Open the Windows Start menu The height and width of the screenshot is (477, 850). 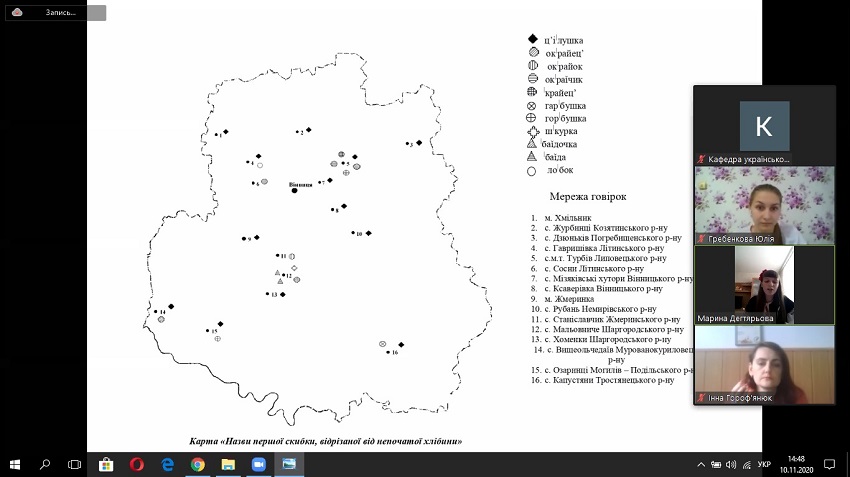tap(15, 465)
